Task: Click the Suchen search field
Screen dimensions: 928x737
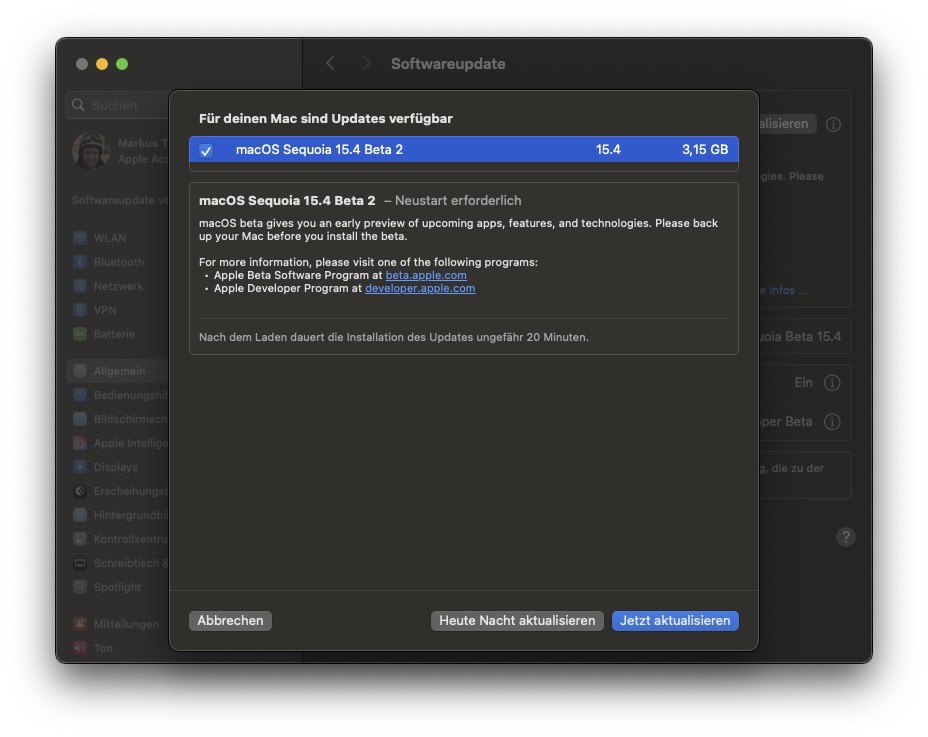Action: tap(117, 105)
